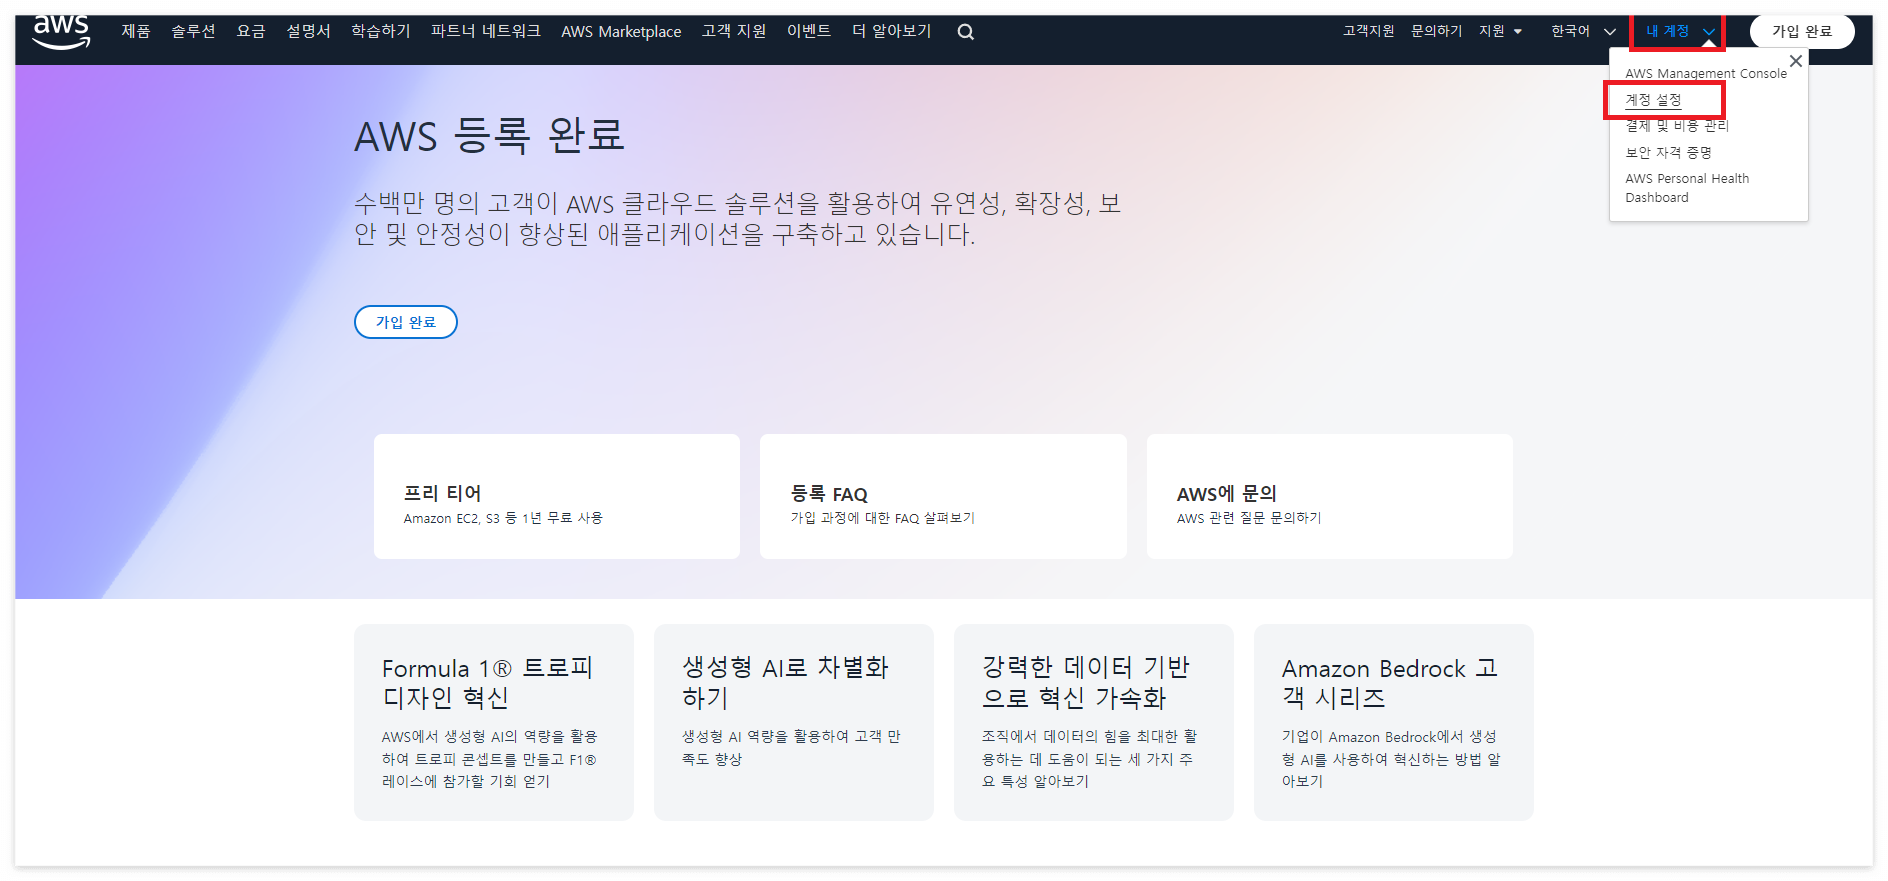Click the 고객지원 link in the top-right header

(1368, 31)
